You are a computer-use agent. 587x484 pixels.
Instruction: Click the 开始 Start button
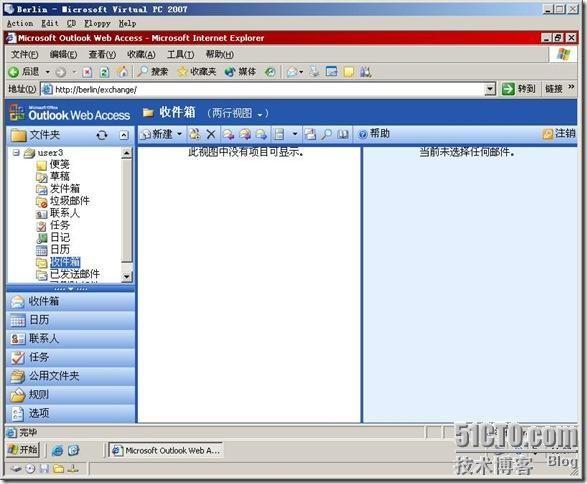pyautogui.click(x=23, y=450)
